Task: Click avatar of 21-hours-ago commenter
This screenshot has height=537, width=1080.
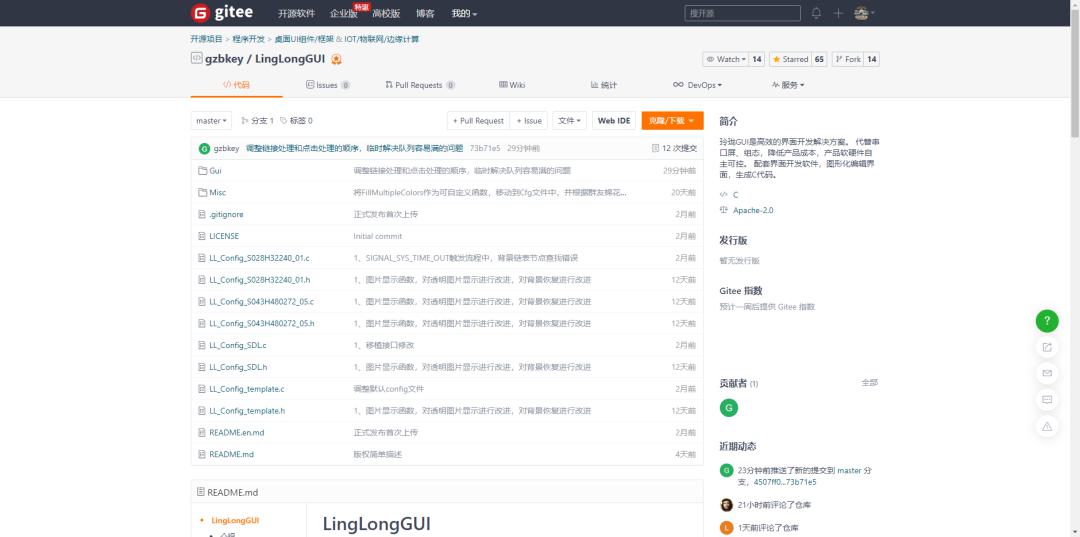Action: (x=727, y=505)
